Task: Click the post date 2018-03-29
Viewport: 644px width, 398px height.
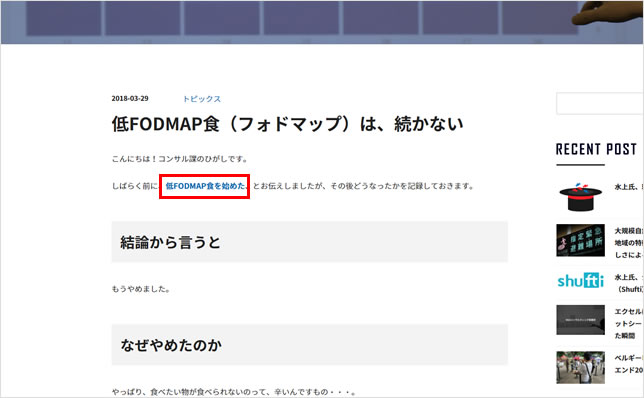Action: (130, 99)
